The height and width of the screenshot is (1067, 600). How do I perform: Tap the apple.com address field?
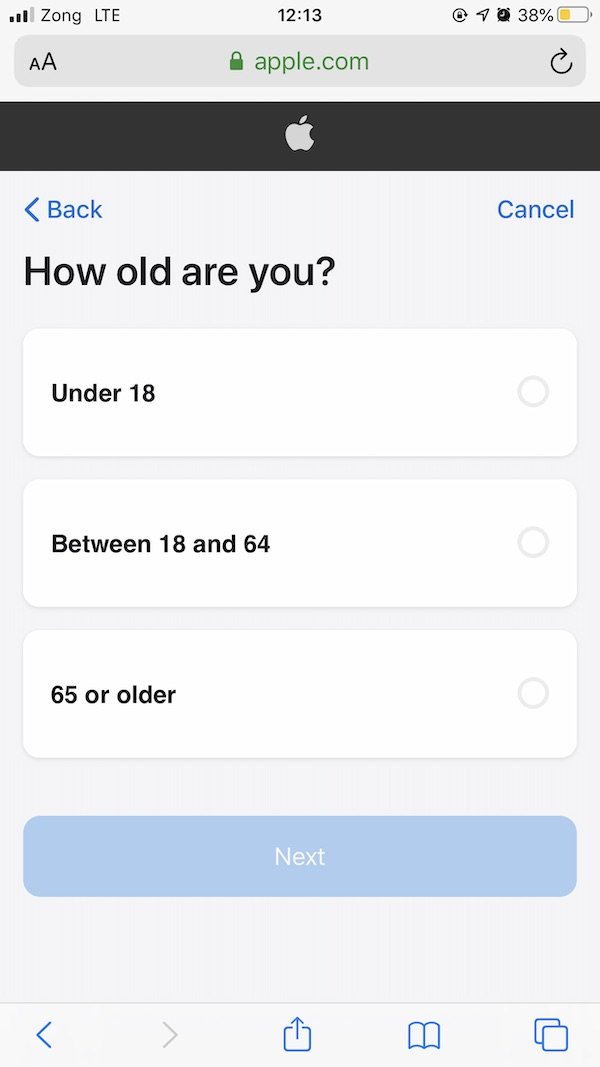pyautogui.click(x=310, y=62)
